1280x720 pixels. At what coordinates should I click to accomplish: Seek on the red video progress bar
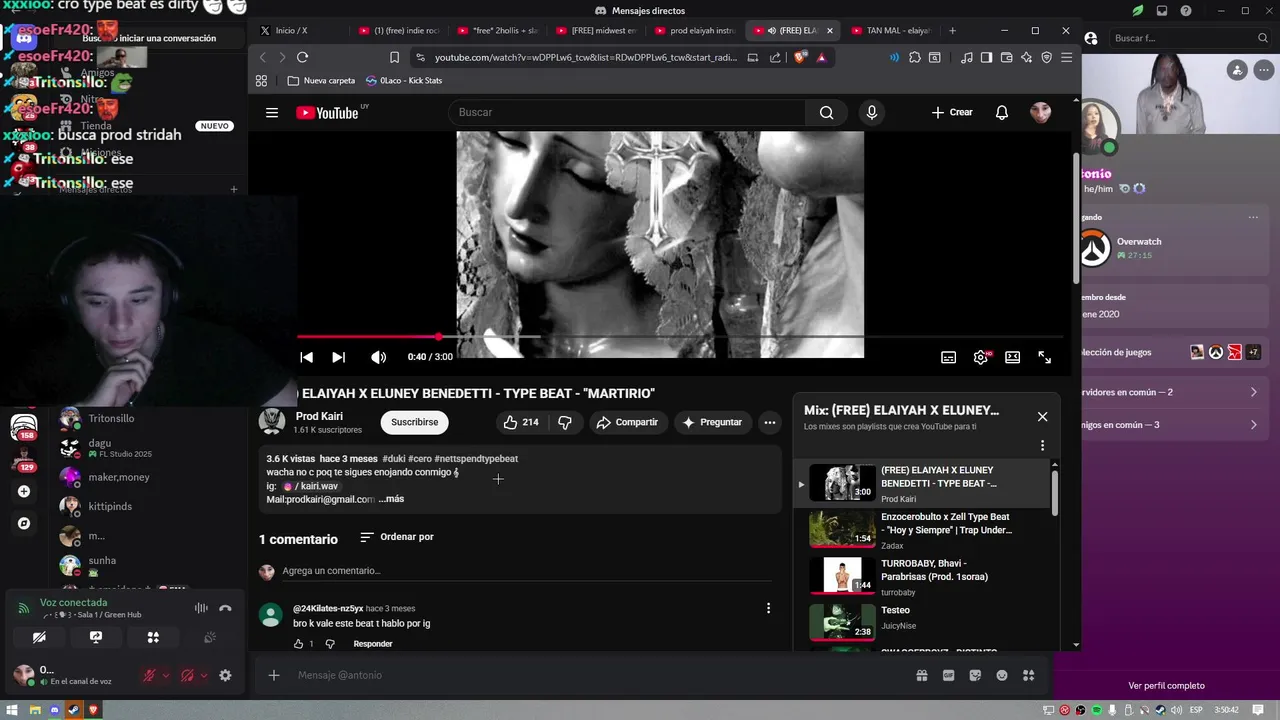coord(680,337)
